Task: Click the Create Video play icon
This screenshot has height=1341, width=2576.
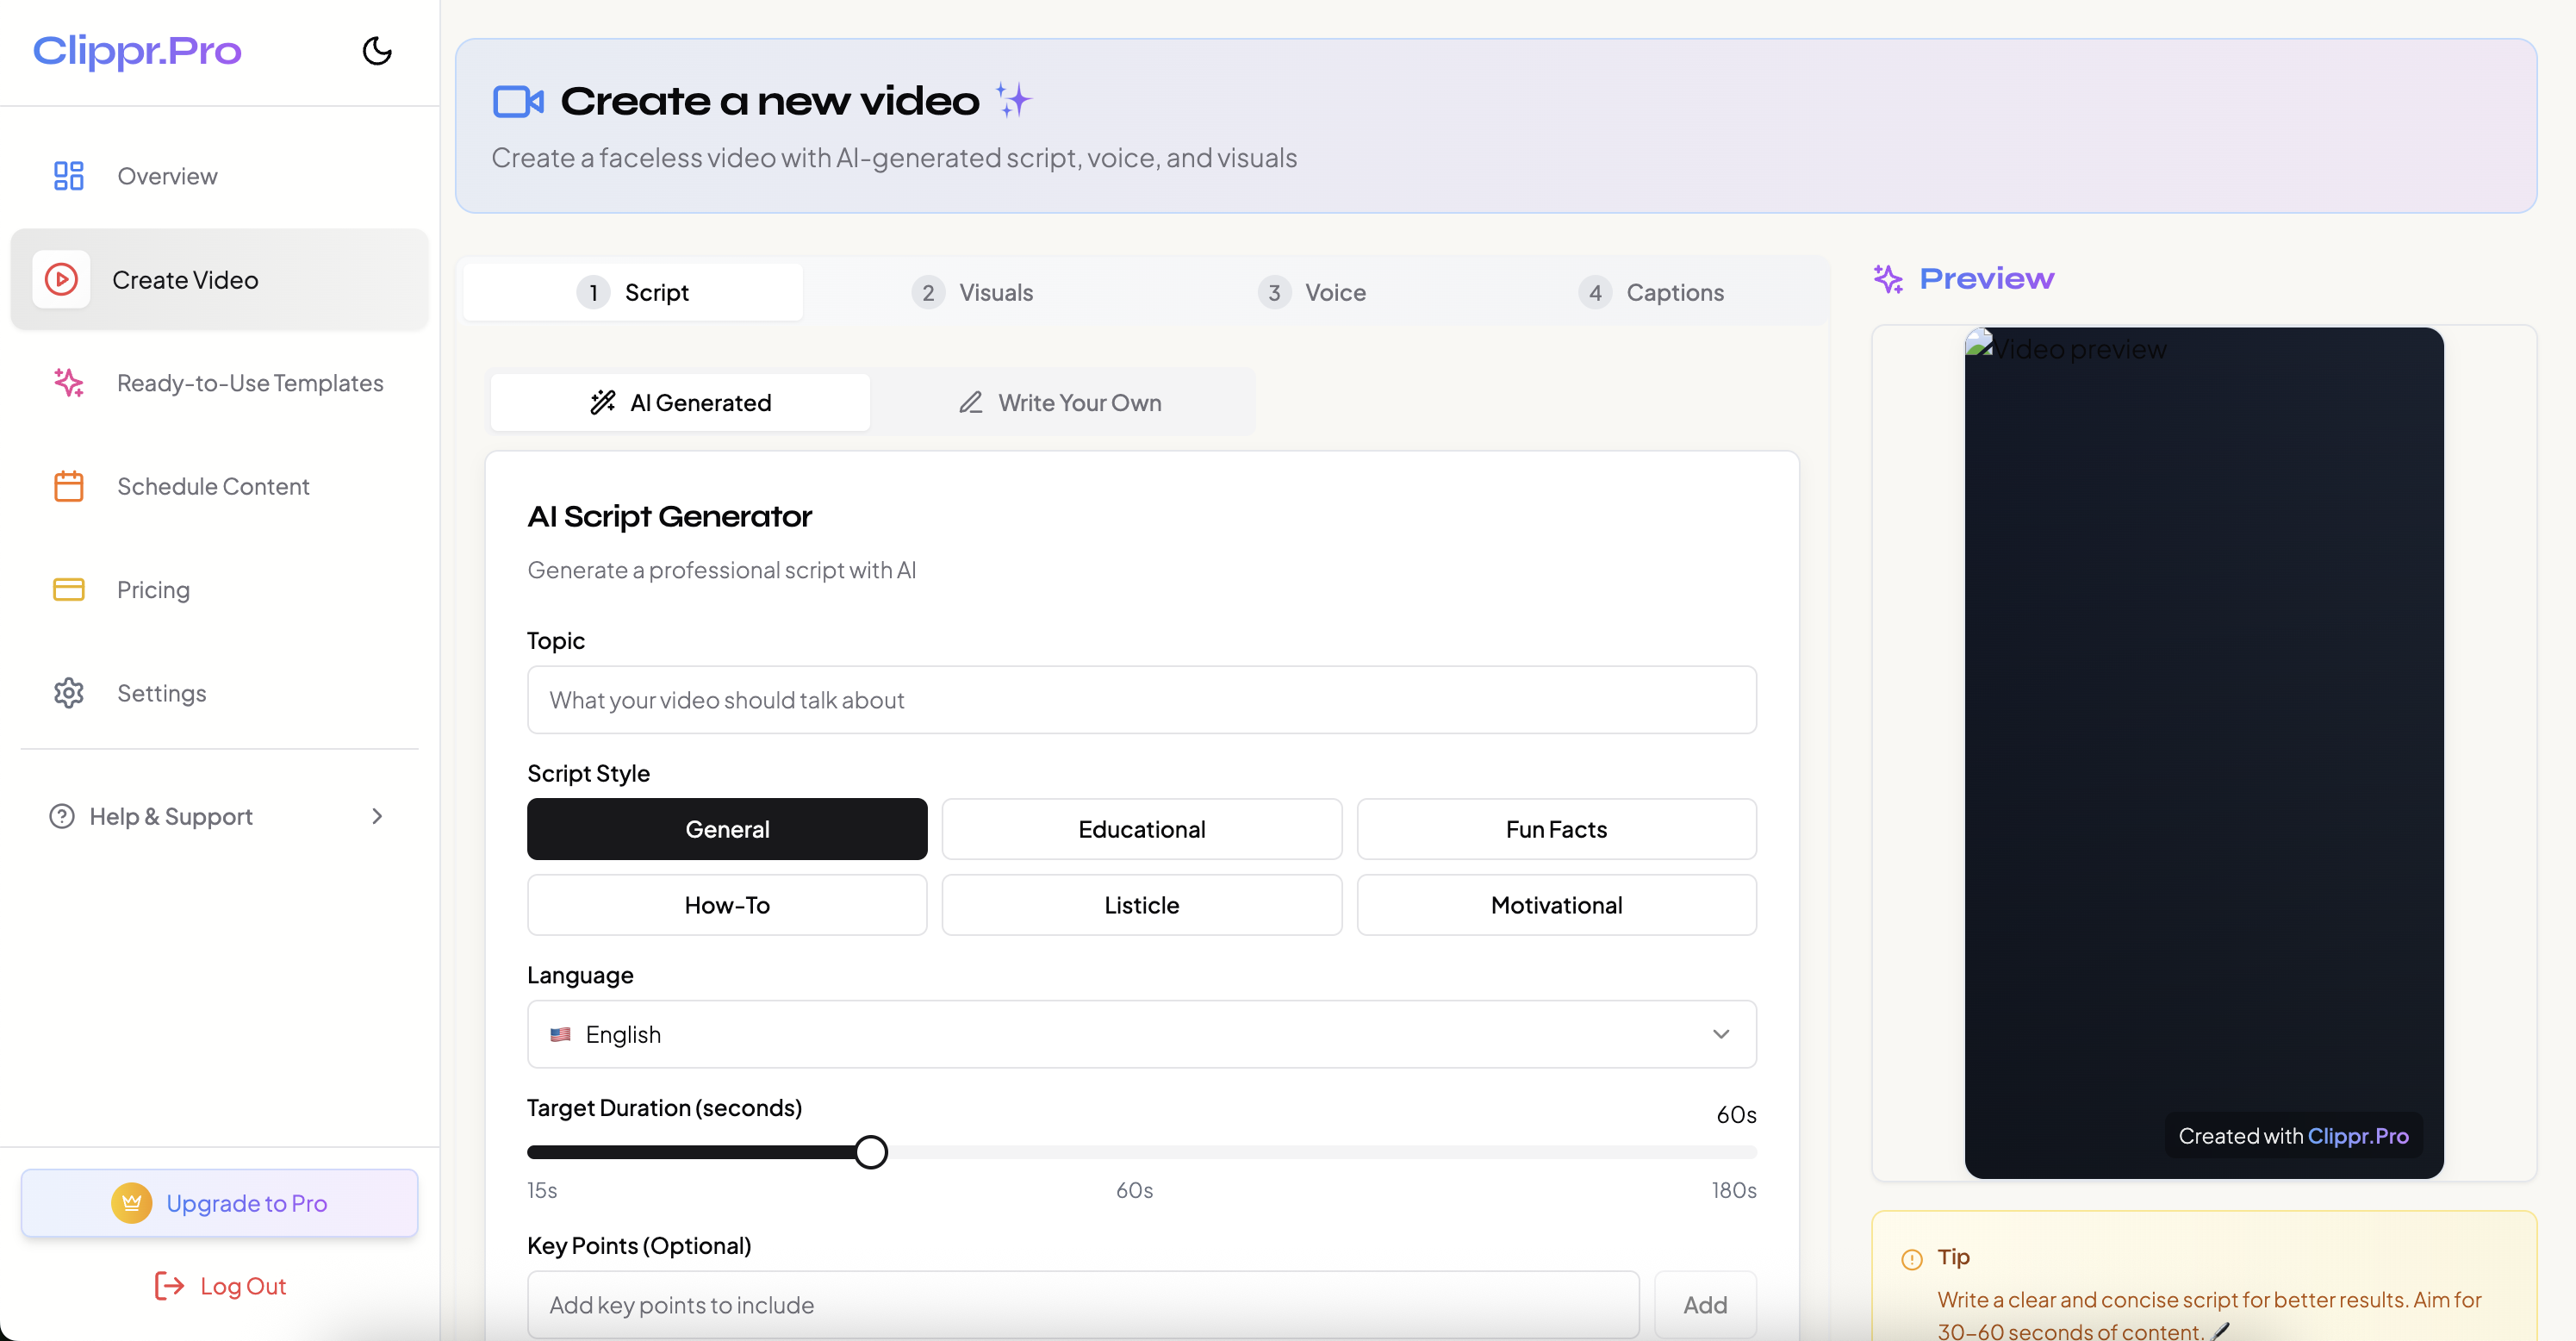Action: click(61, 279)
